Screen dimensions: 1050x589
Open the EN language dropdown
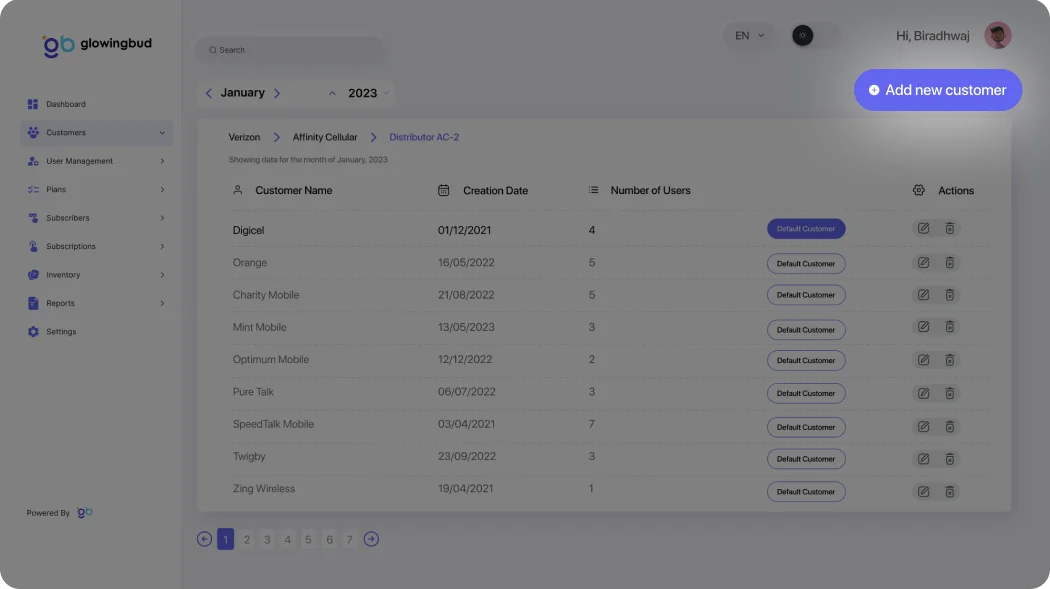point(749,36)
